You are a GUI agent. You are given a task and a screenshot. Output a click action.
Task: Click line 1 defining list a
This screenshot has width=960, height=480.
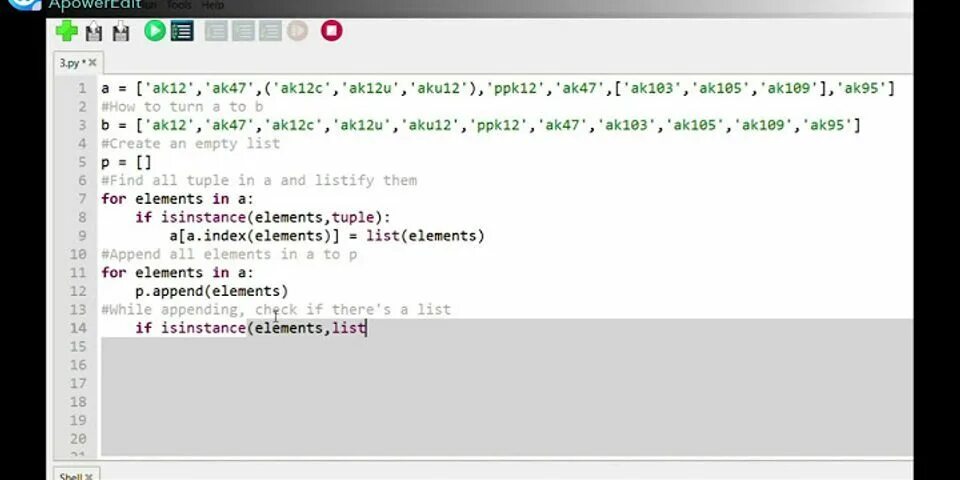click(498, 88)
